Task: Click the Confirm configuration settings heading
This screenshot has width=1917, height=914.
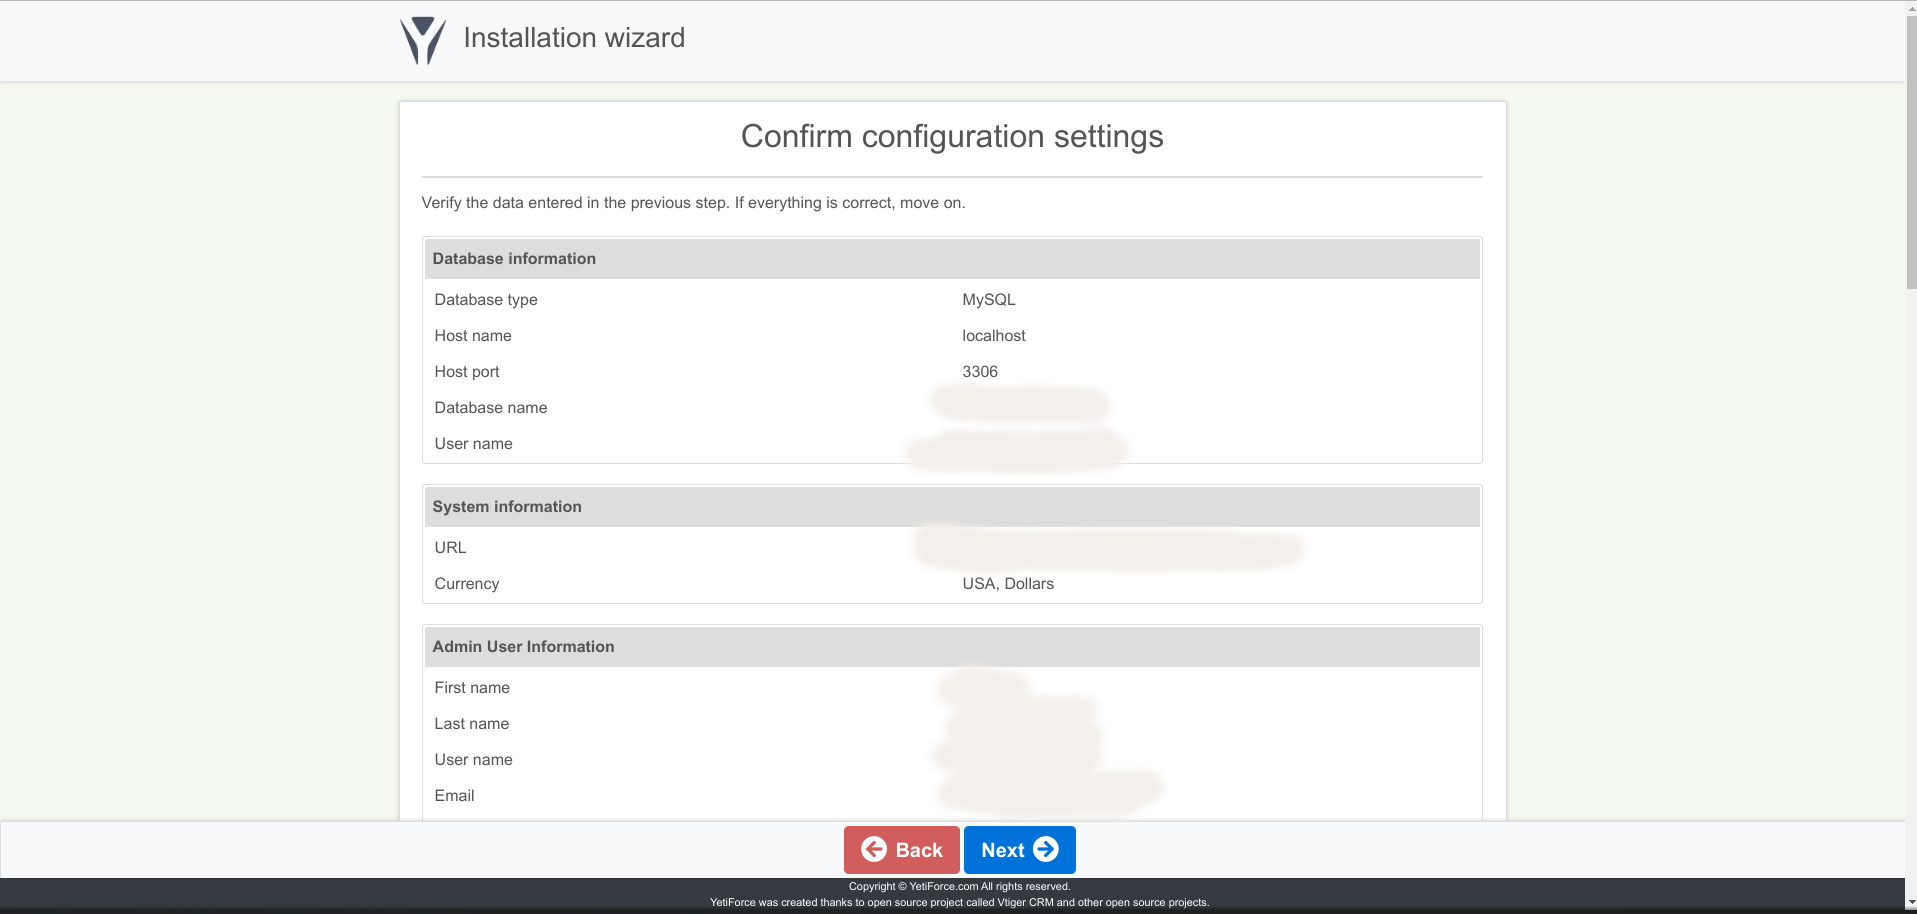Action: point(952,136)
